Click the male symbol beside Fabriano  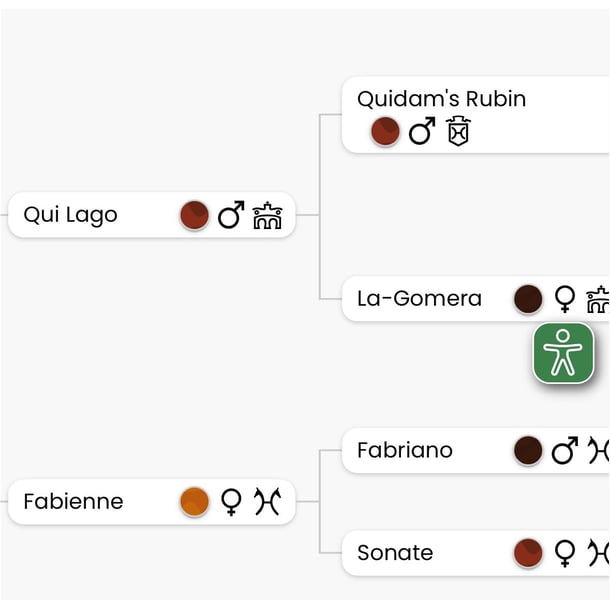pyautogui.click(x=565, y=451)
